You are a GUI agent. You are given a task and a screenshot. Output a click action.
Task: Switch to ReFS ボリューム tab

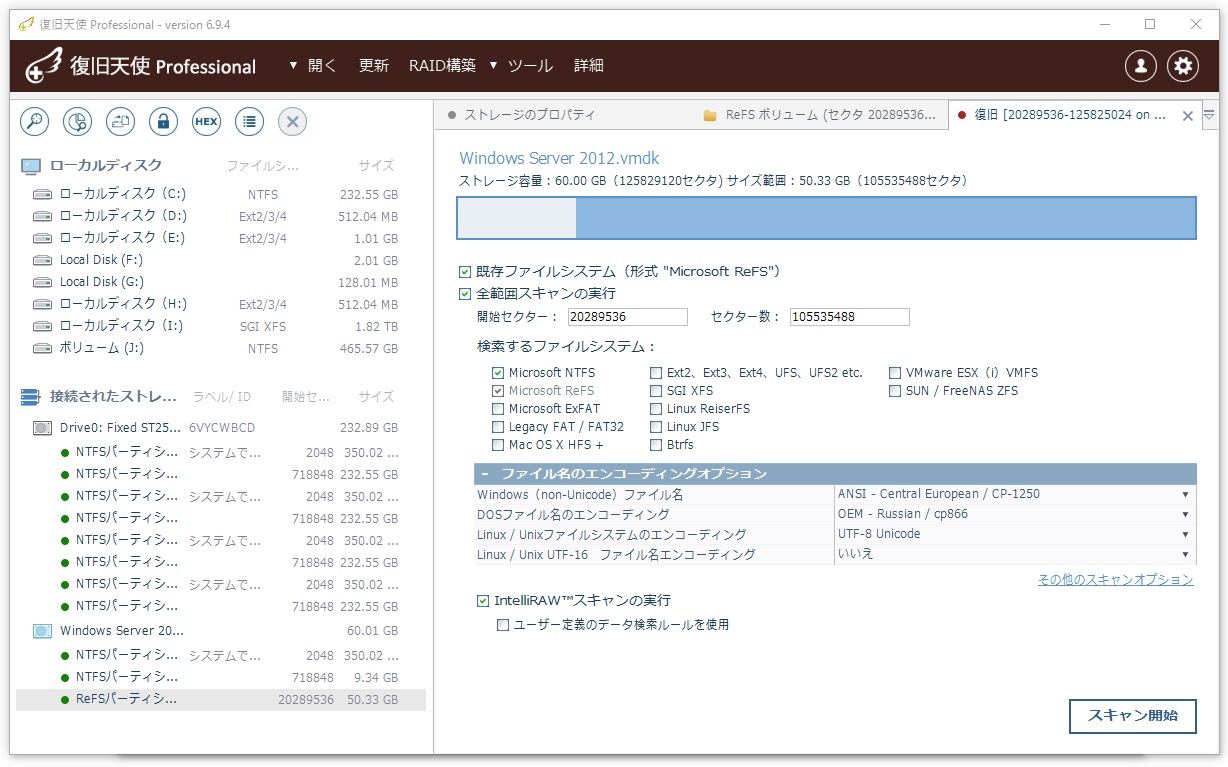[x=821, y=115]
